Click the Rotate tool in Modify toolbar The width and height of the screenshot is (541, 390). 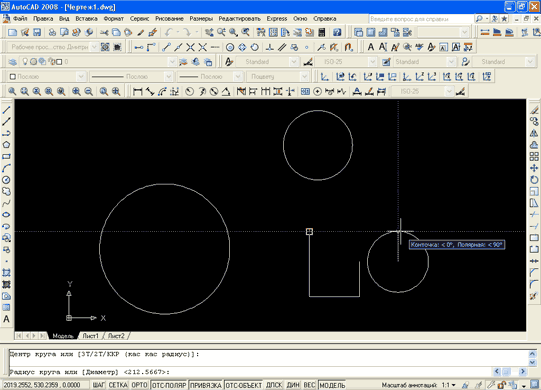click(x=534, y=180)
